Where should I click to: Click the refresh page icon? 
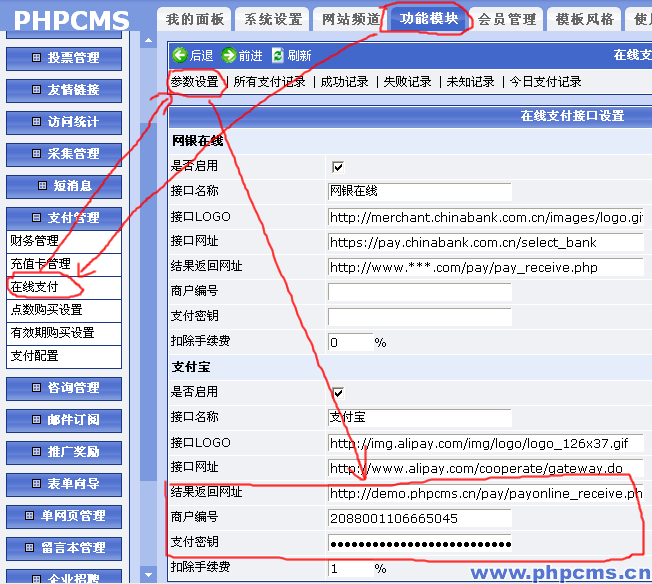[277, 55]
